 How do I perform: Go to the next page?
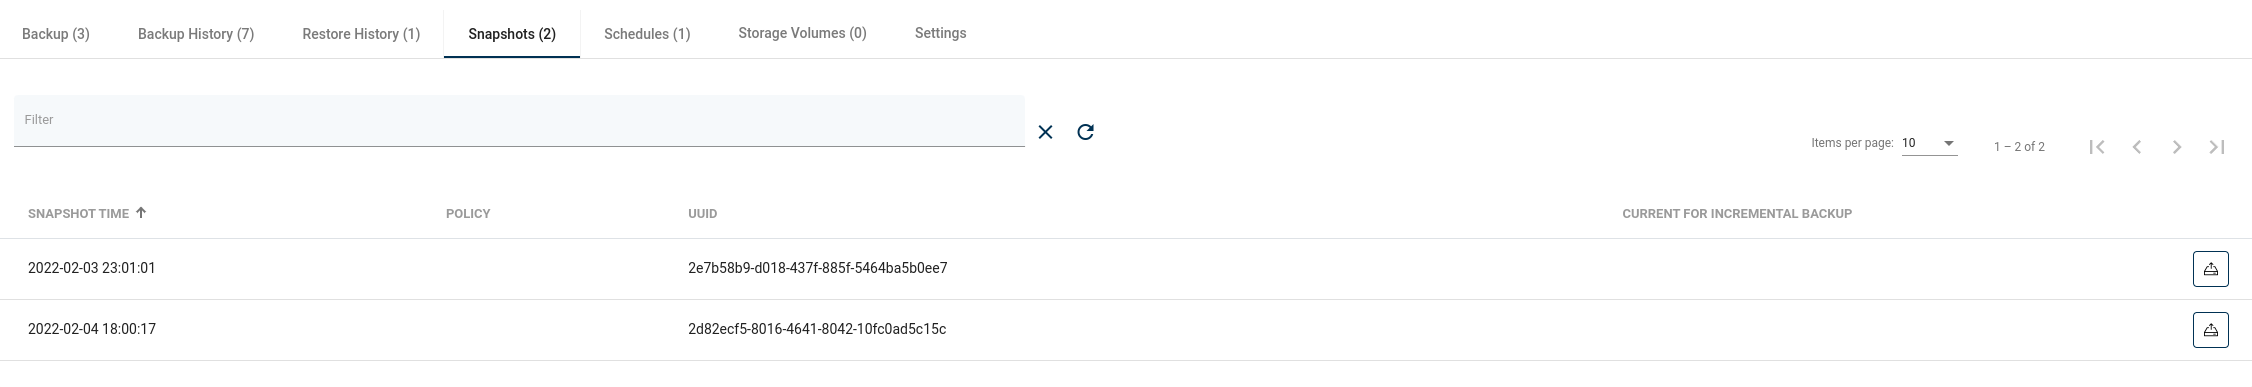(2177, 147)
